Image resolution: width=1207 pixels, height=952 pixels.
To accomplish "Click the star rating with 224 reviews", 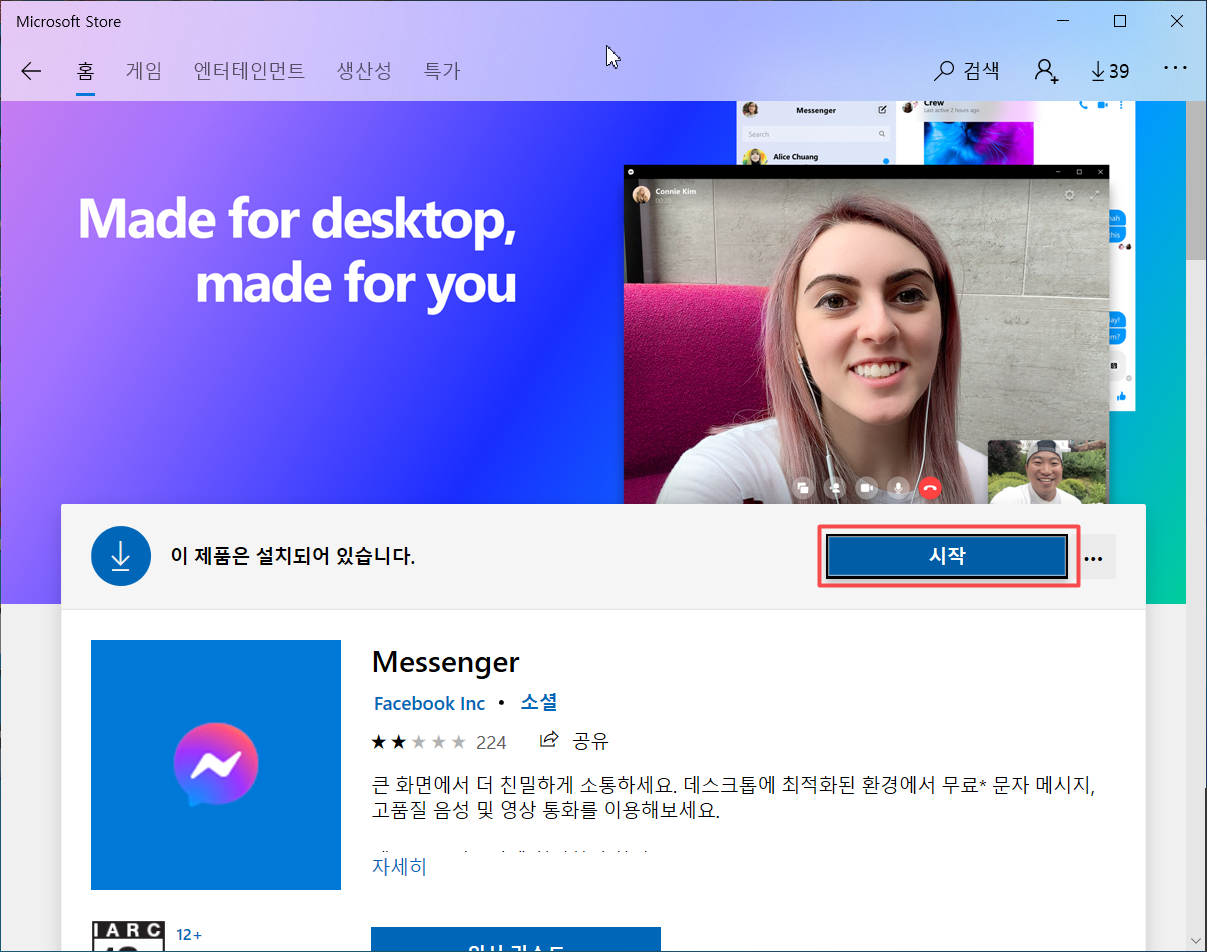I will (x=438, y=742).
